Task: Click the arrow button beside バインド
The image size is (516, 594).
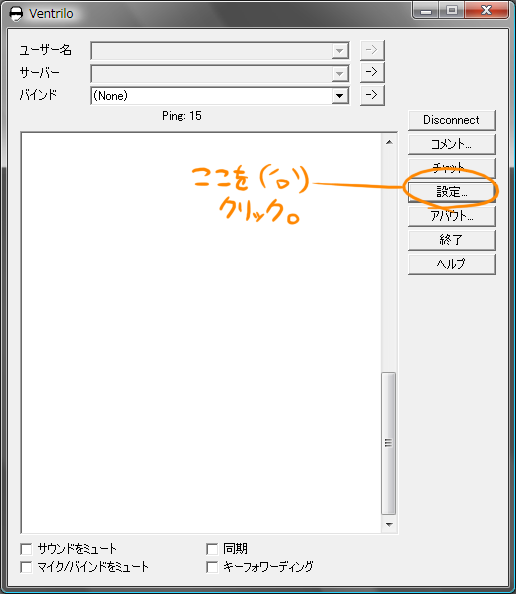Action: (372, 95)
